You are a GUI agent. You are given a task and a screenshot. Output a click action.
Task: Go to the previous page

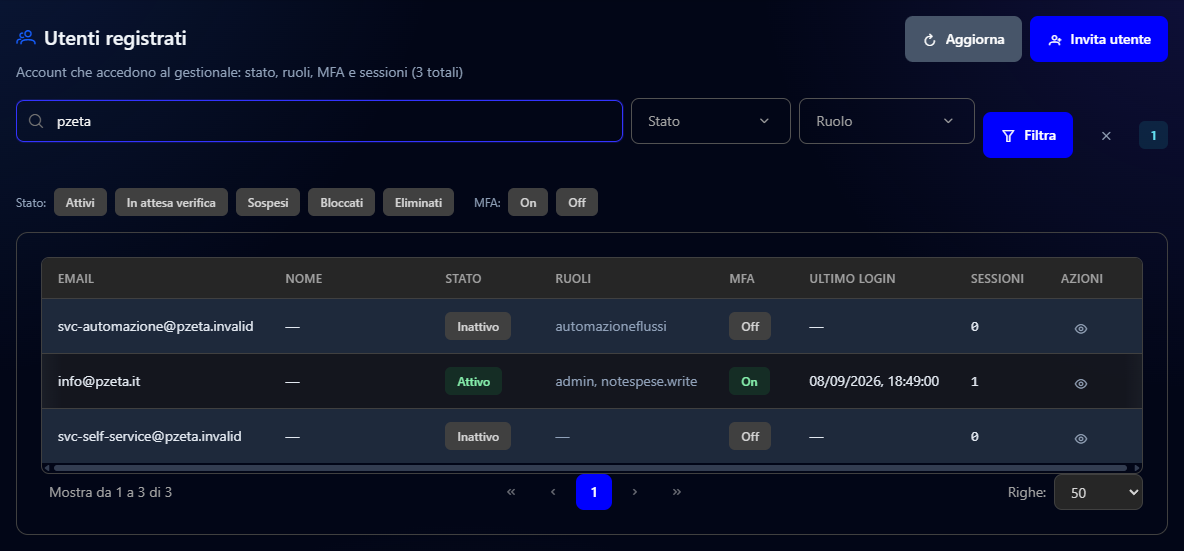pos(553,492)
